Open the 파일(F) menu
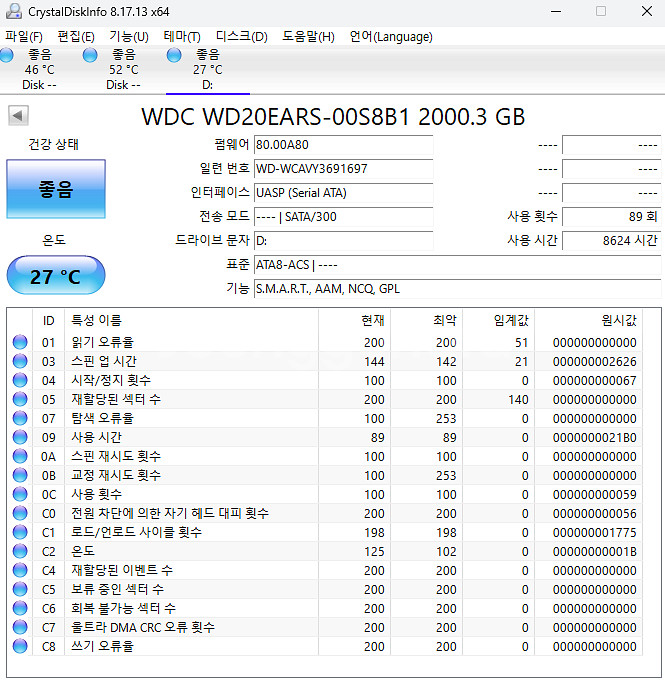 pyautogui.click(x=24, y=37)
